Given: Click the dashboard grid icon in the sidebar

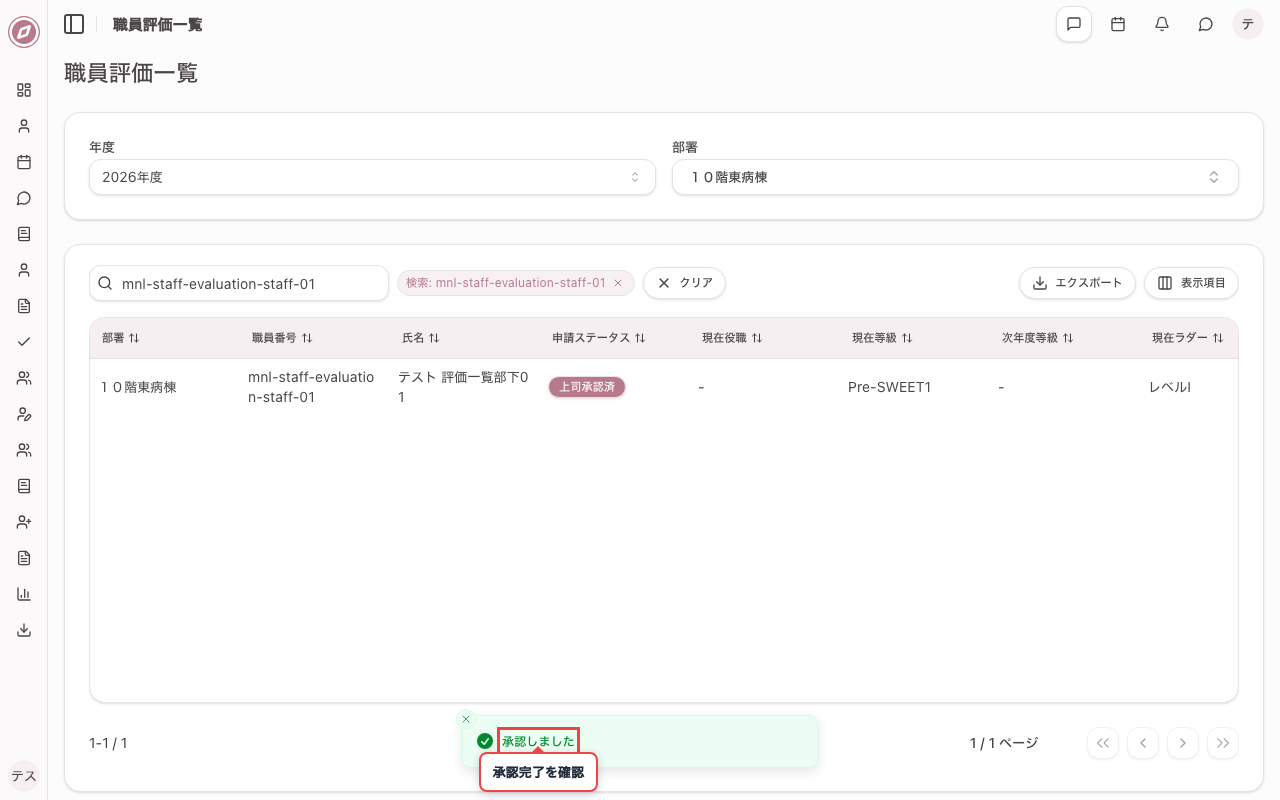Looking at the screenshot, I should point(24,90).
